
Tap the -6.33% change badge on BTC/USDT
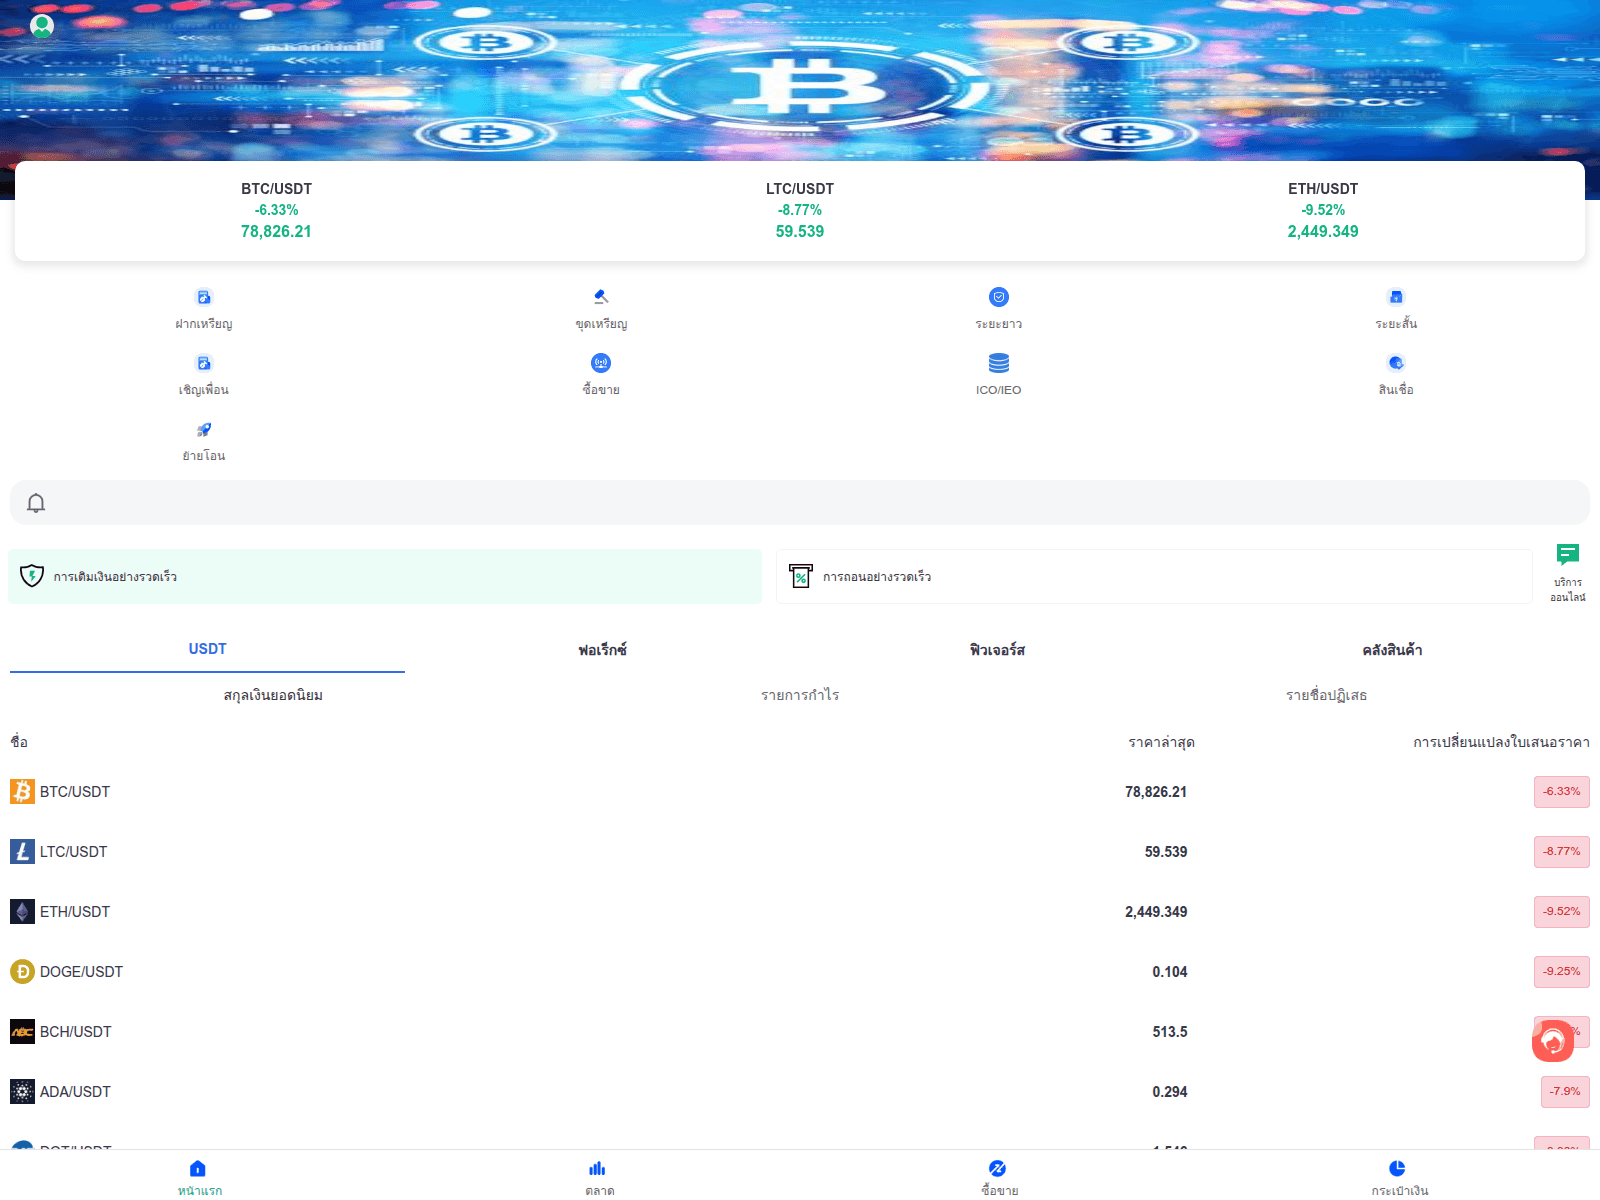tap(1561, 791)
